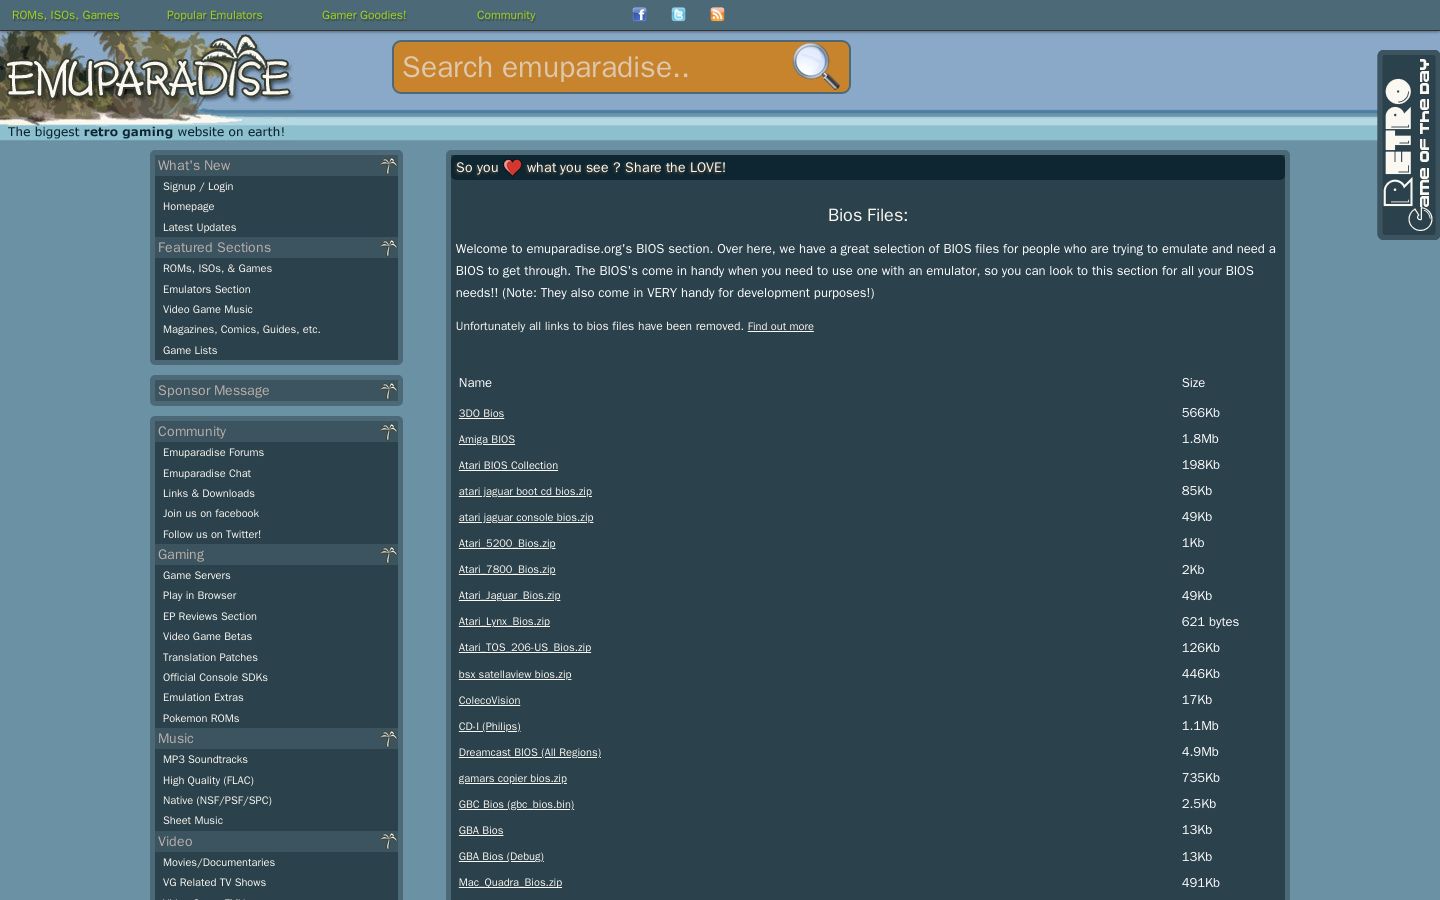The image size is (1440, 900).
Task: Open VG Related TV Shows link
Action: click(x=215, y=882)
